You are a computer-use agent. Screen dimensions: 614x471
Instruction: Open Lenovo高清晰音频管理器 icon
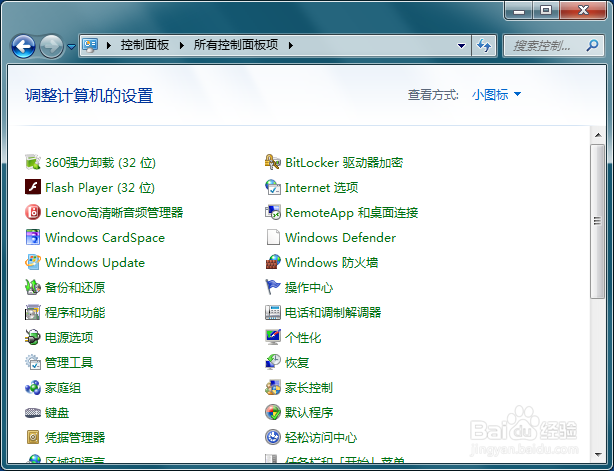click(33, 213)
